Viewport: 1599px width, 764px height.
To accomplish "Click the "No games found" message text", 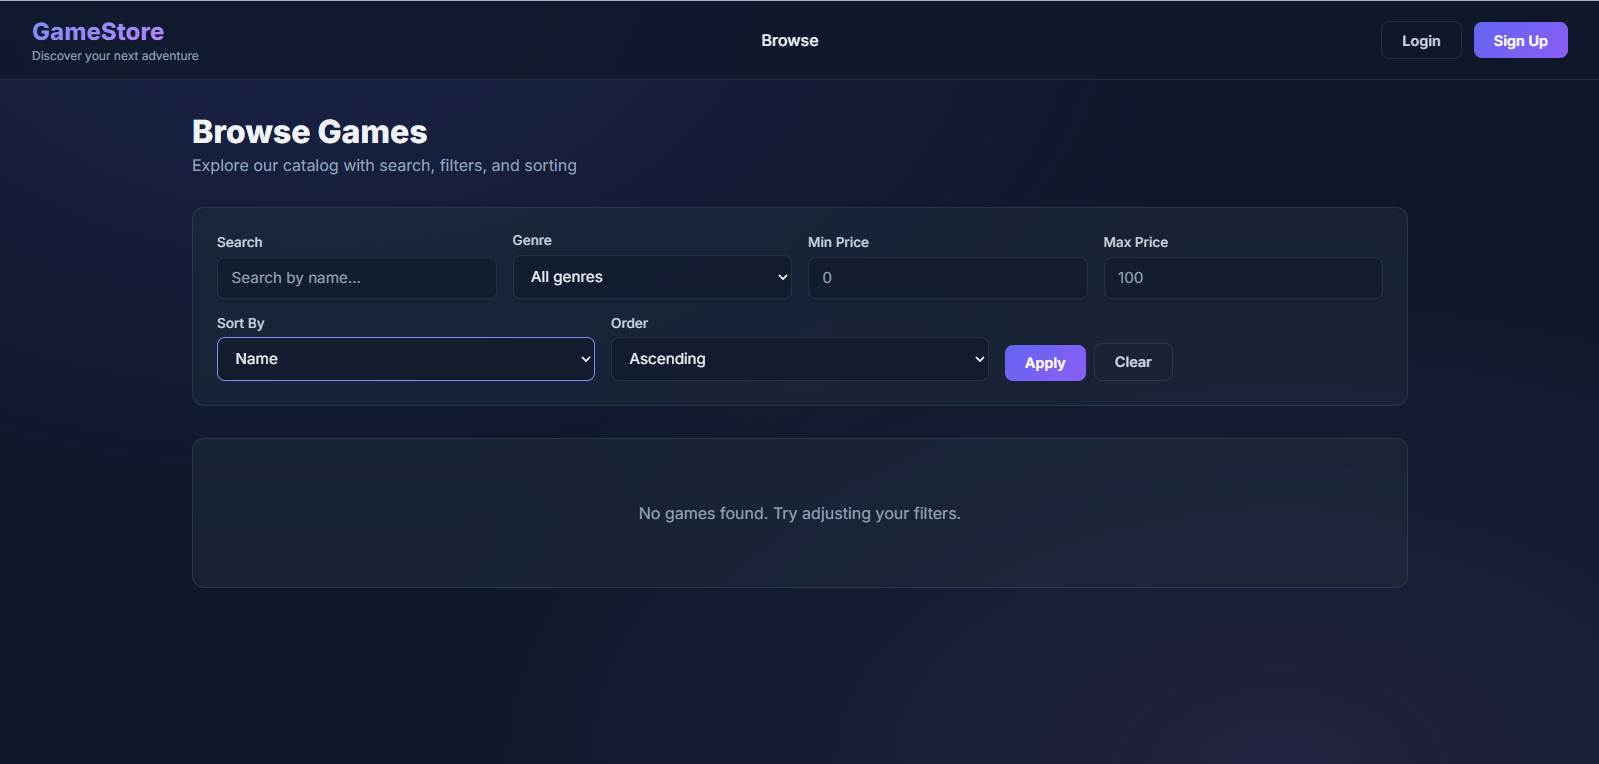I will (800, 513).
